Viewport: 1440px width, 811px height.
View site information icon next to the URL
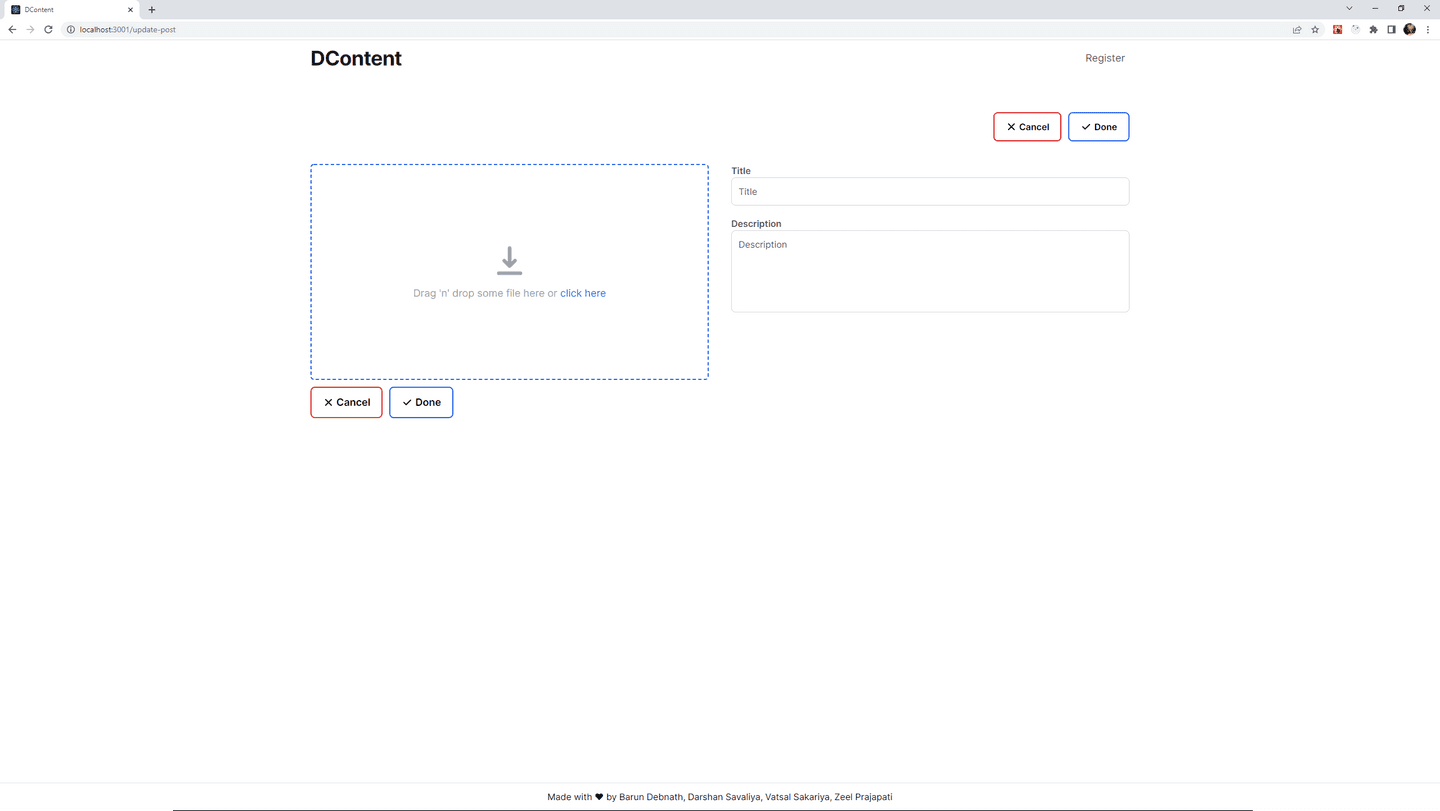pyautogui.click(x=70, y=29)
